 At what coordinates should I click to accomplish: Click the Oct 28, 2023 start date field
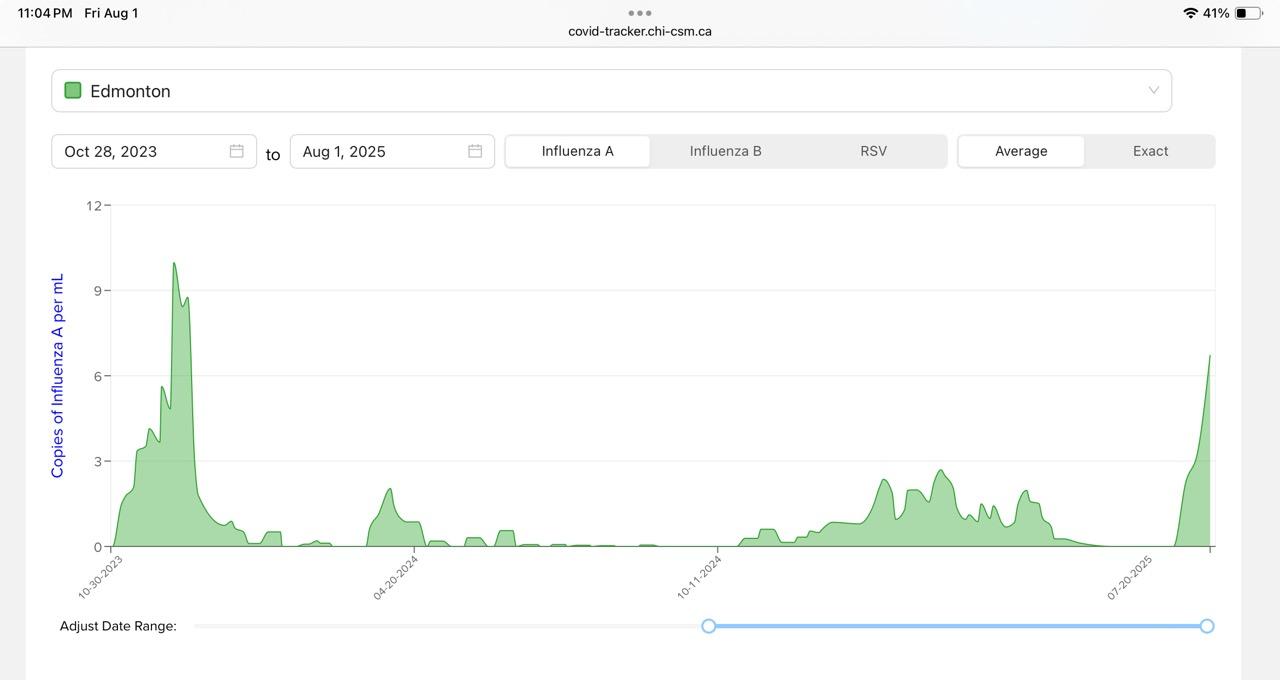click(140, 151)
